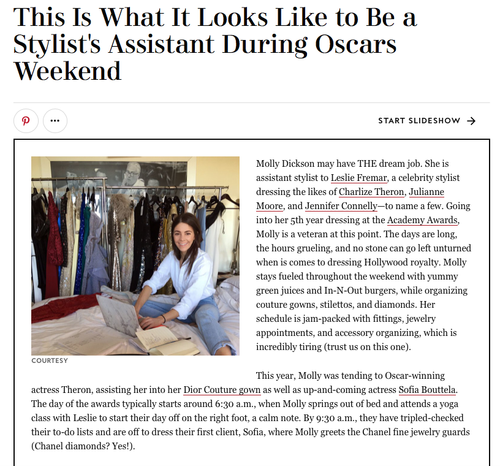This screenshot has height=466, width=500.
Task: Start the slideshow via text label
Action: [x=419, y=121]
